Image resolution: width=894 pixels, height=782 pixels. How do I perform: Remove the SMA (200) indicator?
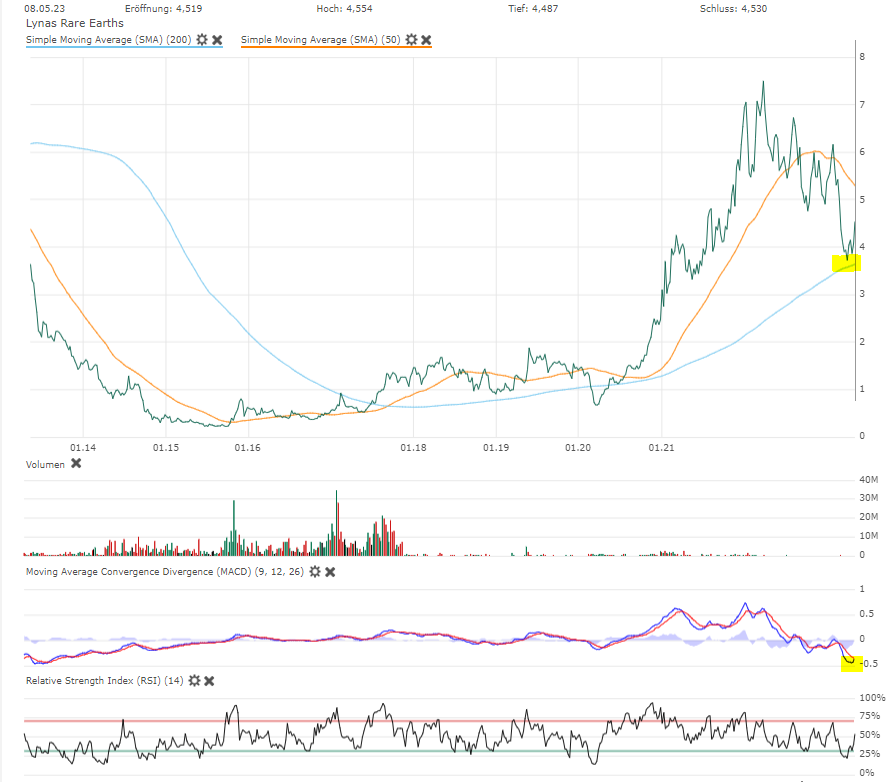[x=217, y=39]
